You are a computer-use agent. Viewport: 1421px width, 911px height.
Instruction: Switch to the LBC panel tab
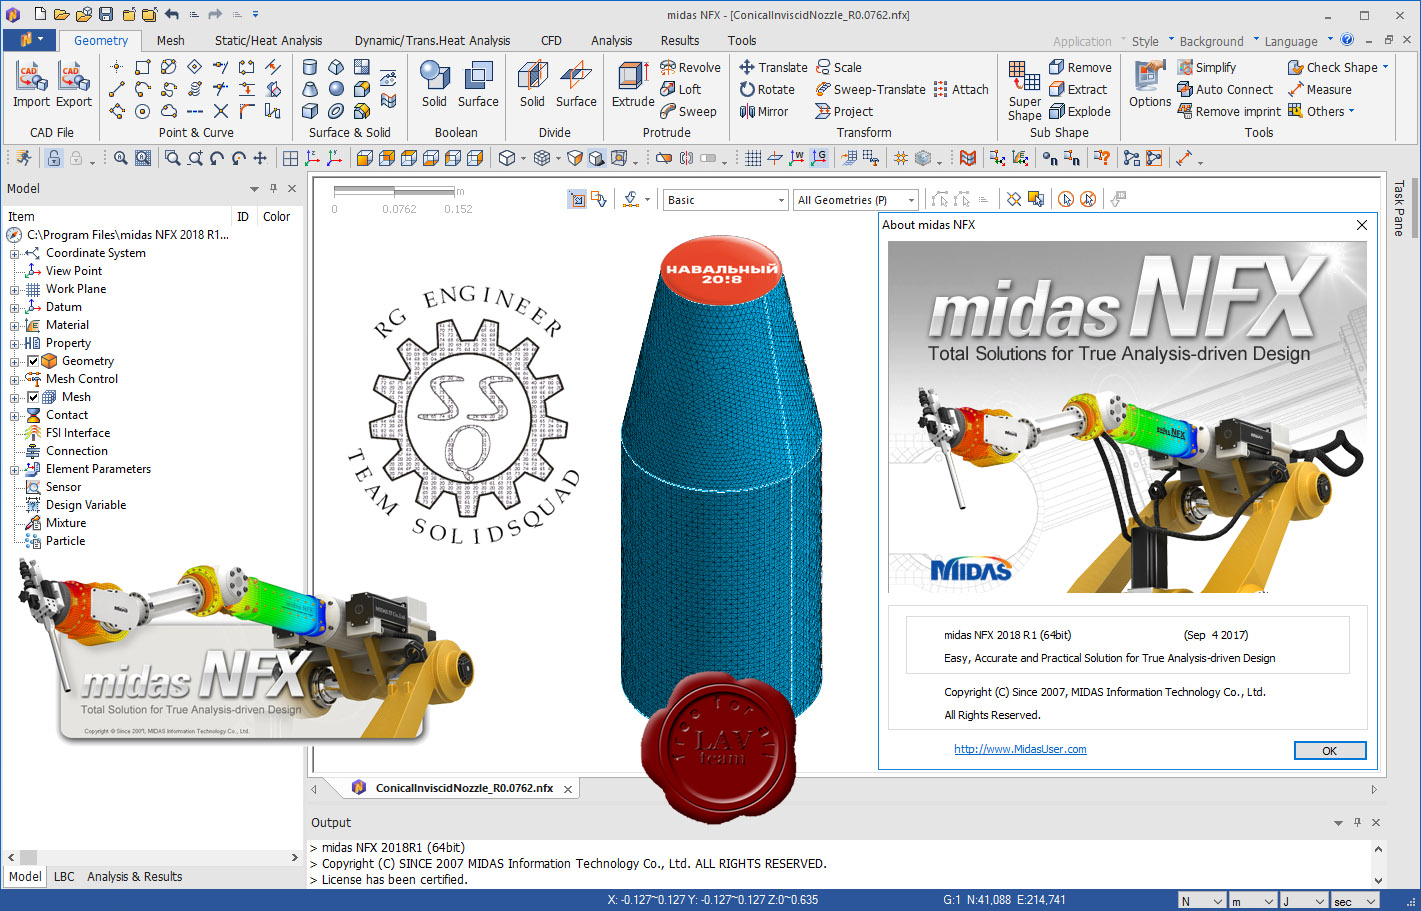tap(64, 876)
